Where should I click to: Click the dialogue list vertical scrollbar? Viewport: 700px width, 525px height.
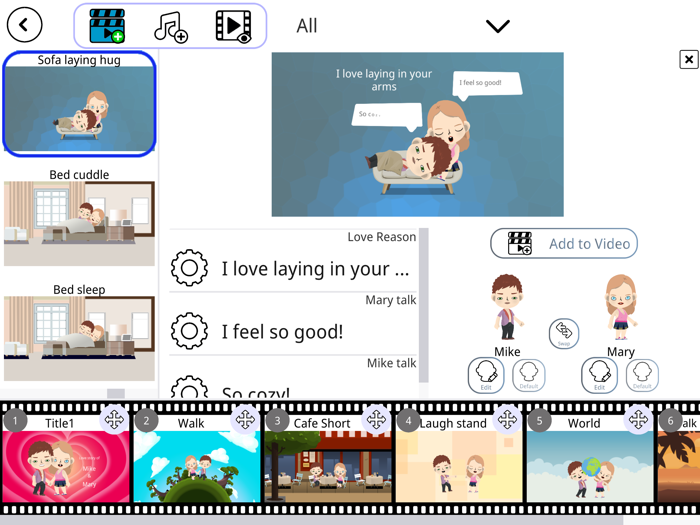[424, 305]
